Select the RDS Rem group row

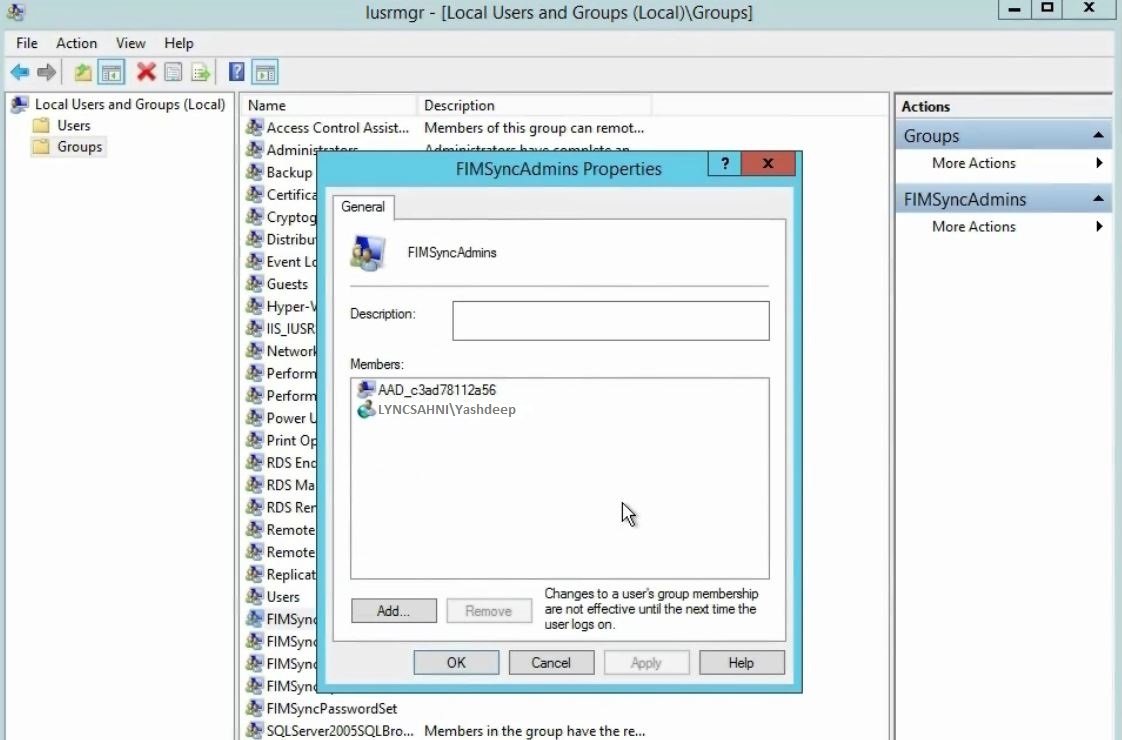[280, 507]
